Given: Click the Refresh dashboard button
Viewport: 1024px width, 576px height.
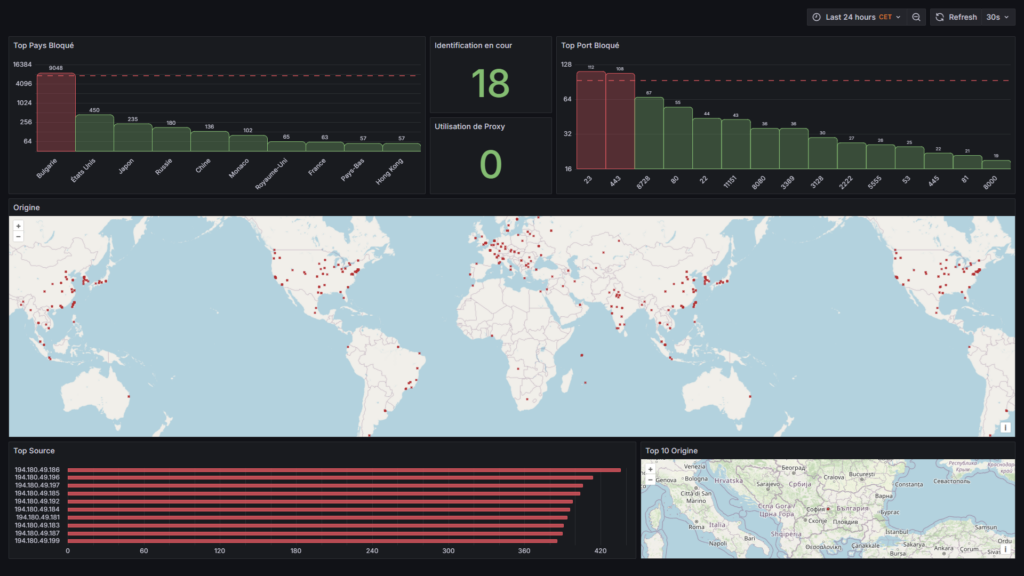Looking at the screenshot, I should [x=956, y=17].
